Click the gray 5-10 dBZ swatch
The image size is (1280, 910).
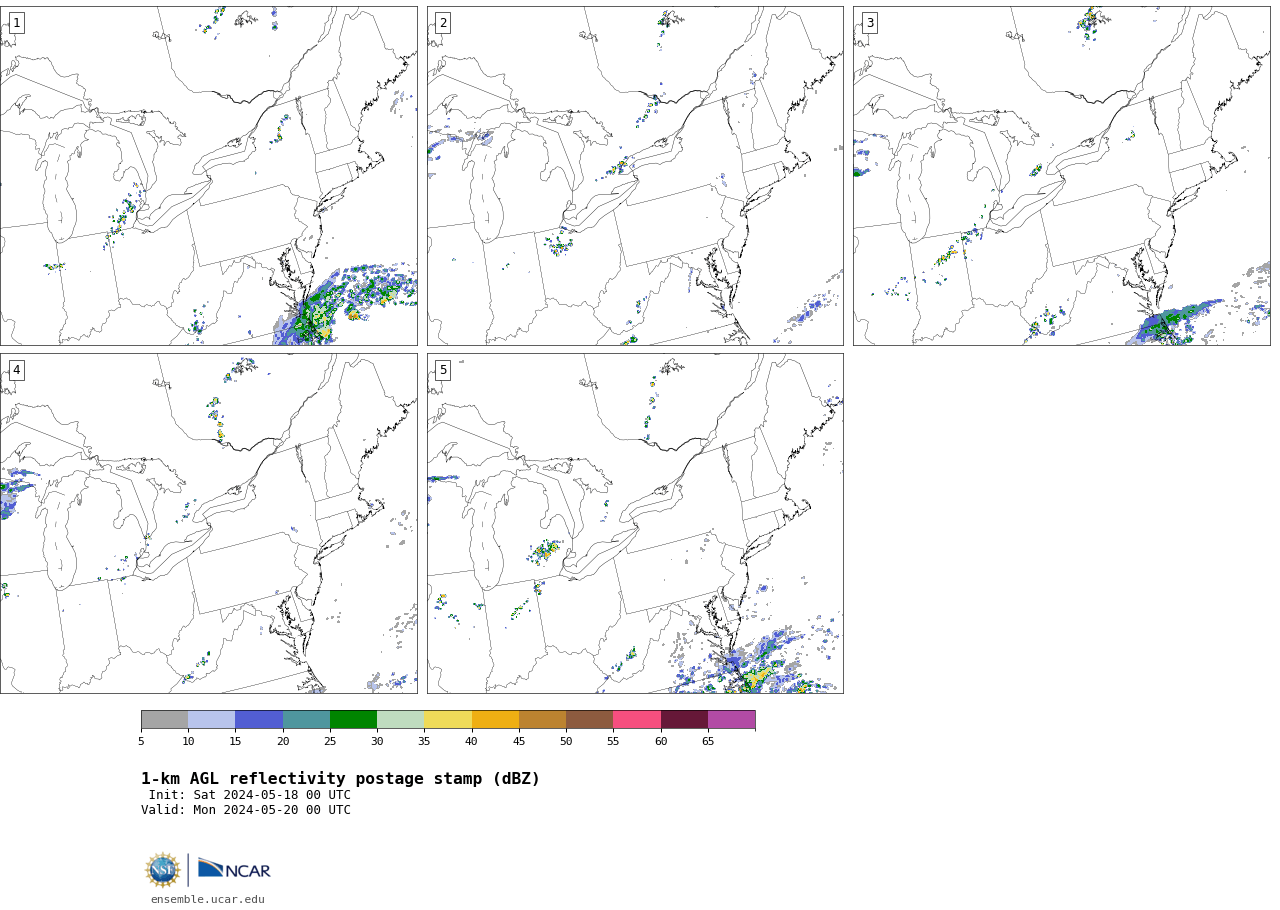pyautogui.click(x=165, y=720)
